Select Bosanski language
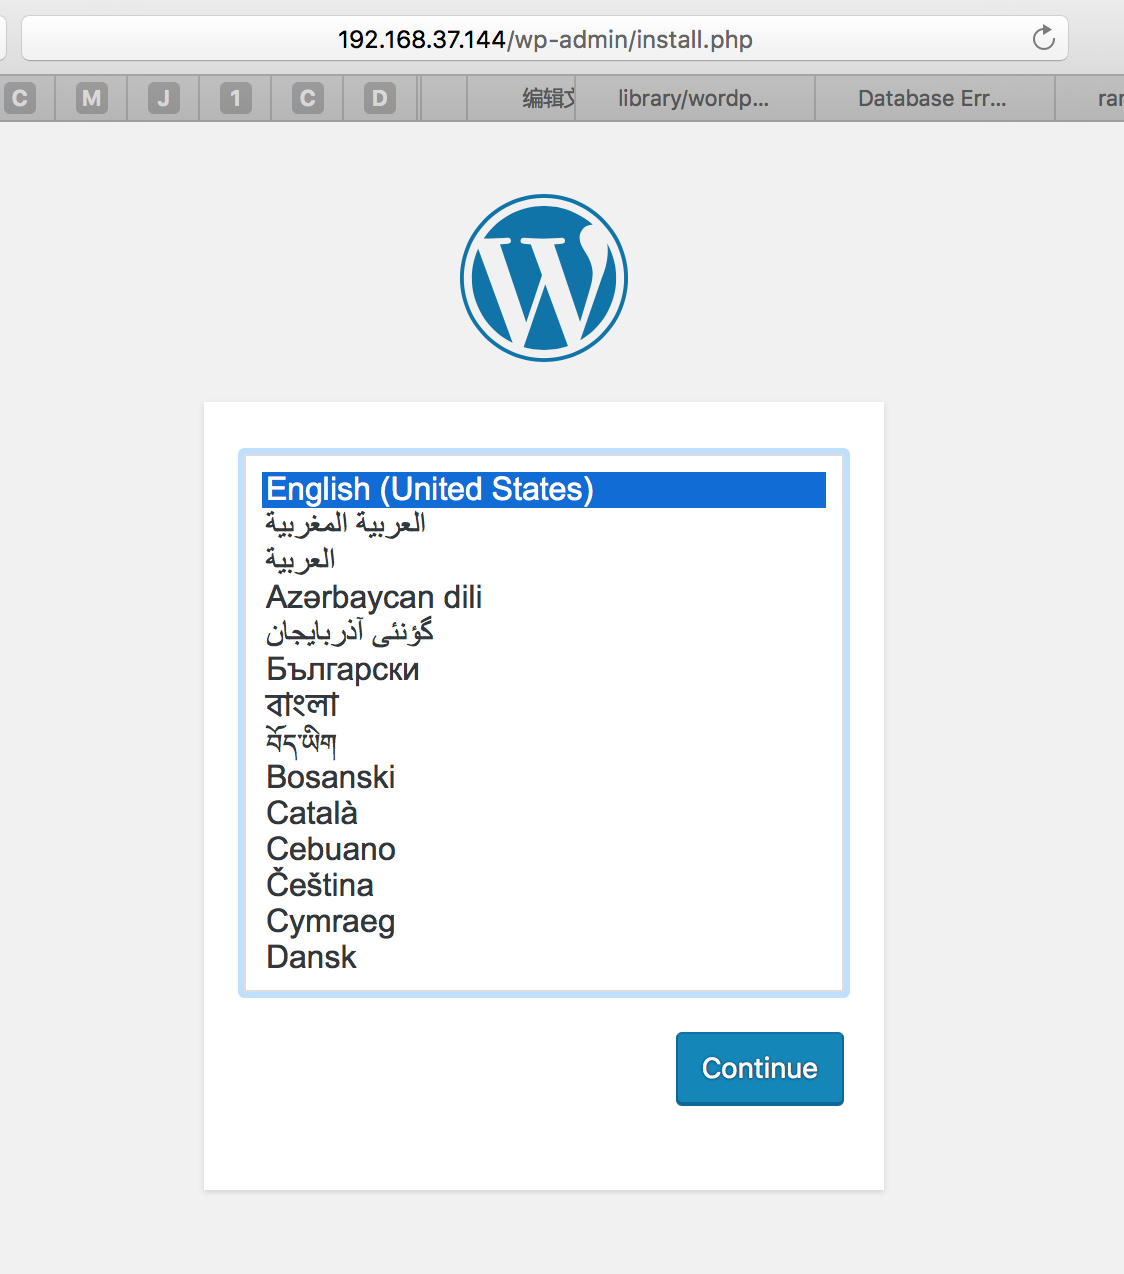The width and height of the screenshot is (1124, 1274). 544,777
